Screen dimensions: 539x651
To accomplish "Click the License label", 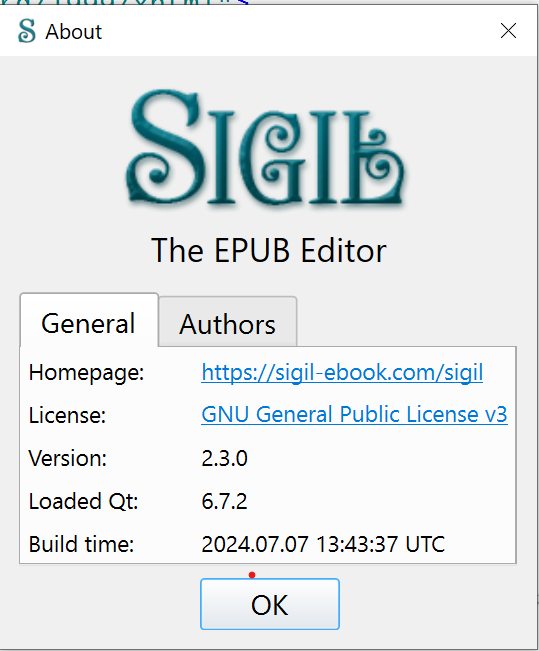I will 67,415.
